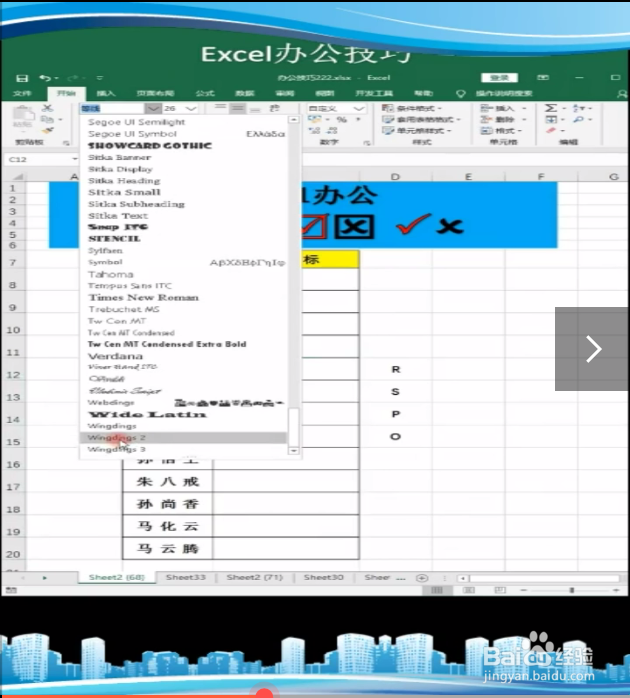
Task: Click the zoom slider handle in the status bar
Action: click(572, 590)
